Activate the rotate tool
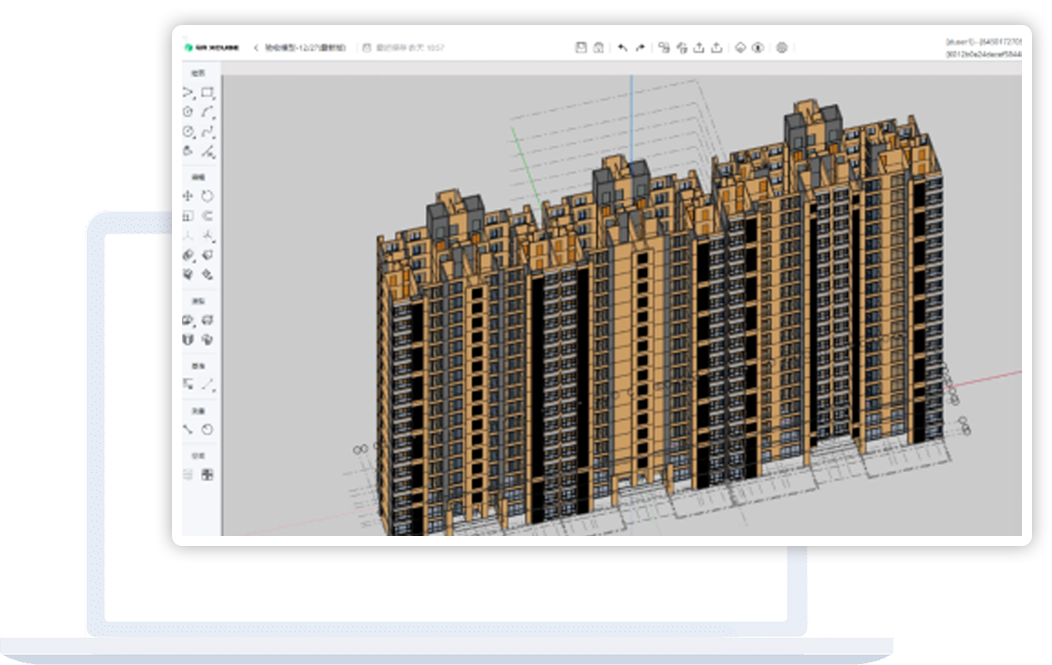 [207, 196]
